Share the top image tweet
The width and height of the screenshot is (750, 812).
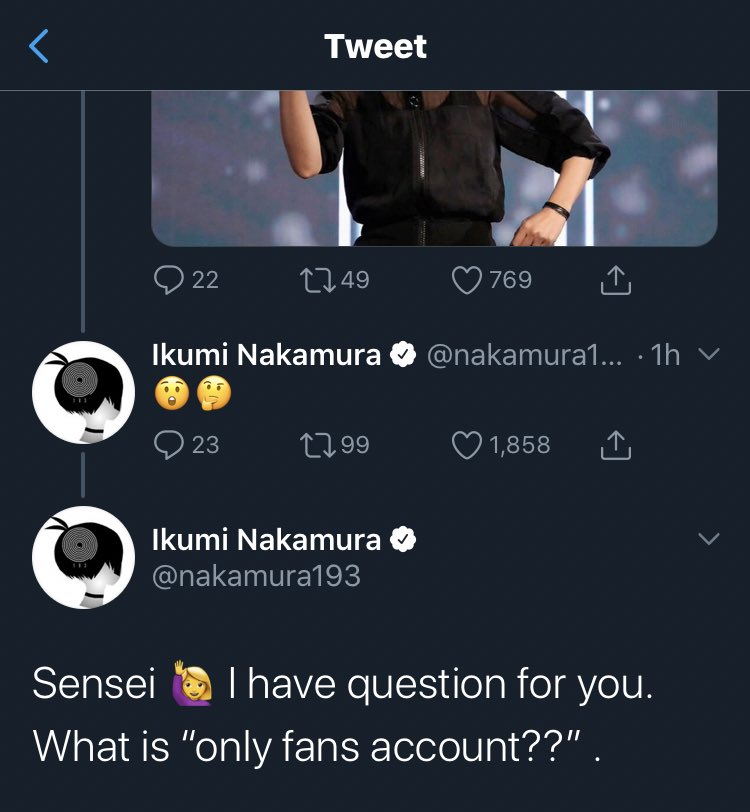coord(616,280)
